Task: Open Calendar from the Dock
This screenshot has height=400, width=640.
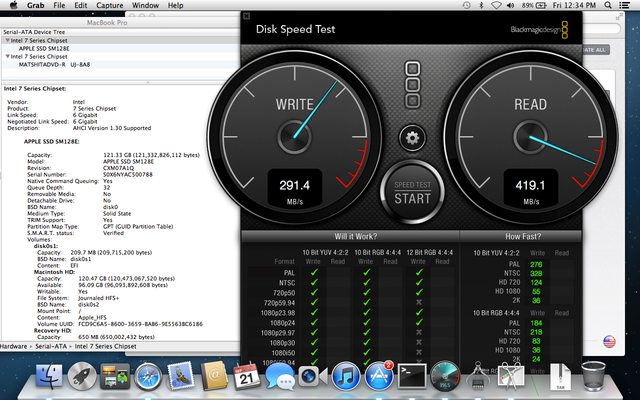Action: click(247, 376)
